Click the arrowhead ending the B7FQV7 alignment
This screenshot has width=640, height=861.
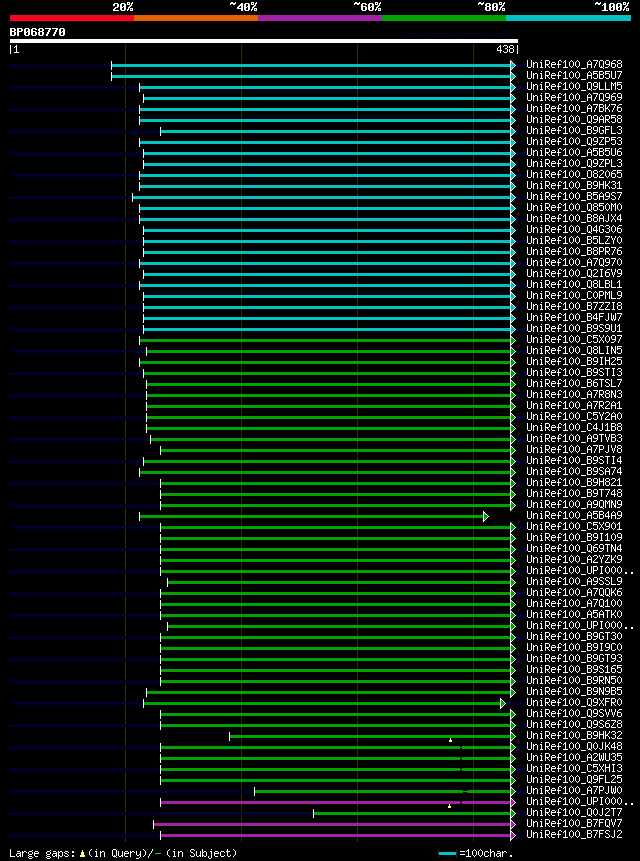point(513,824)
